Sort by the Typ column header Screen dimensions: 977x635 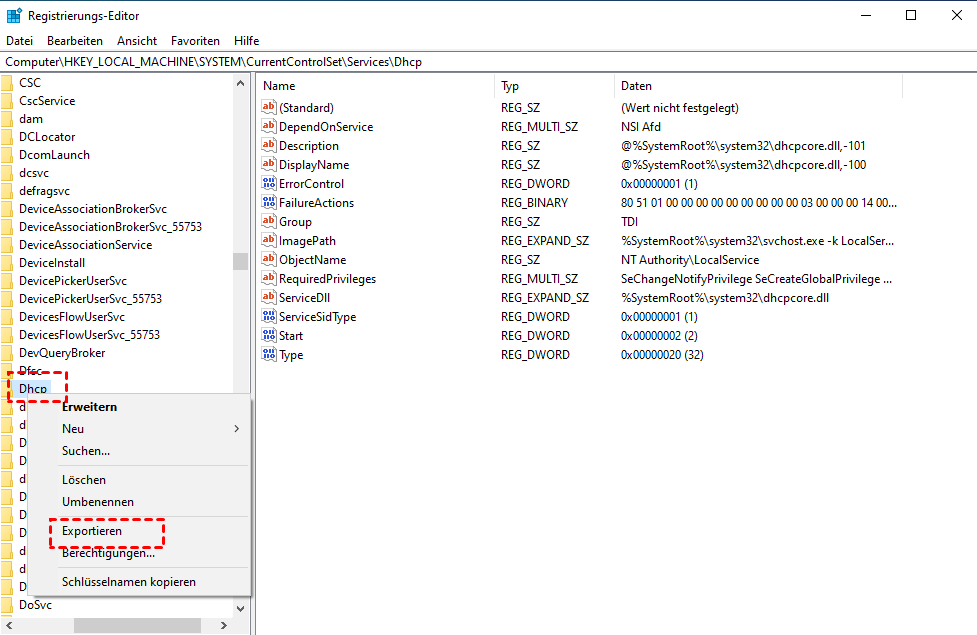510,86
